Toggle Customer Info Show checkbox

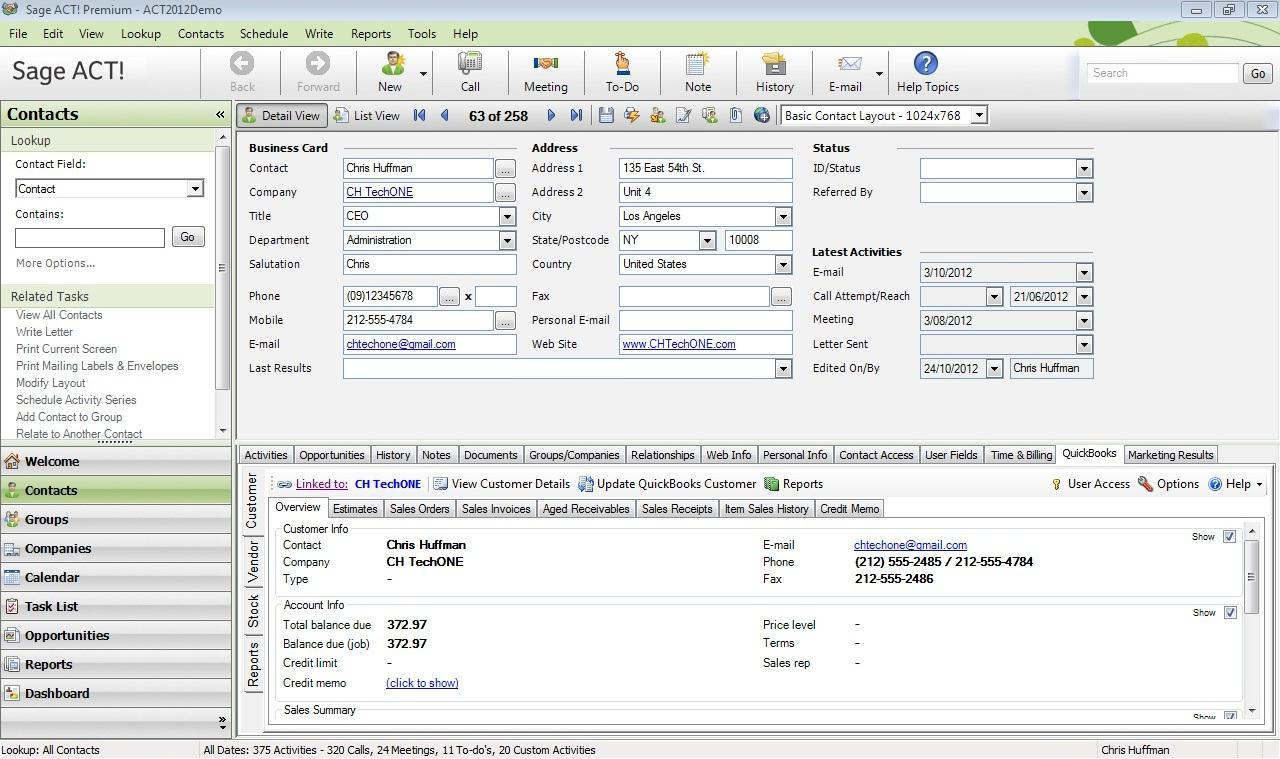pyautogui.click(x=1229, y=537)
